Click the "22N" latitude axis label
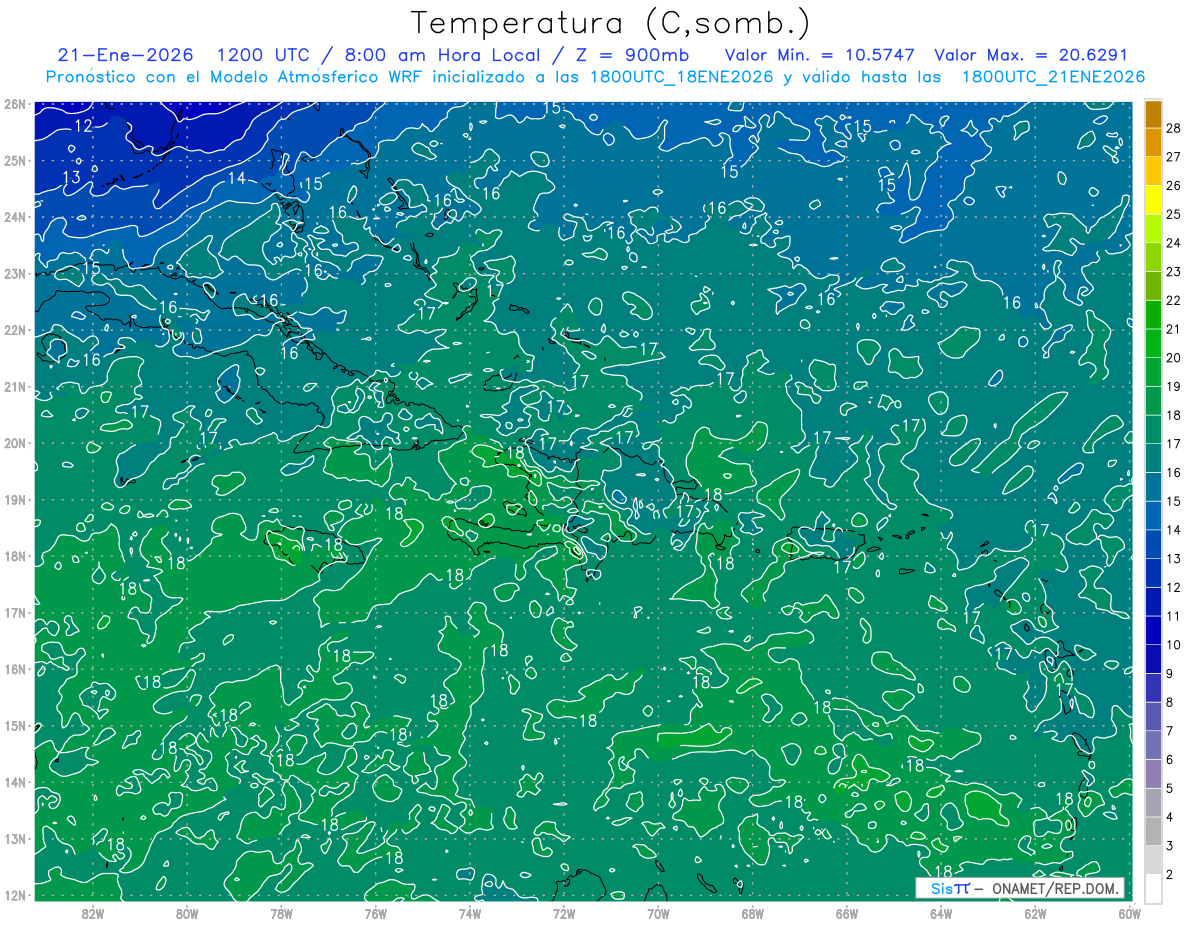Image resolution: width=1200 pixels, height=927 pixels. coord(14,330)
